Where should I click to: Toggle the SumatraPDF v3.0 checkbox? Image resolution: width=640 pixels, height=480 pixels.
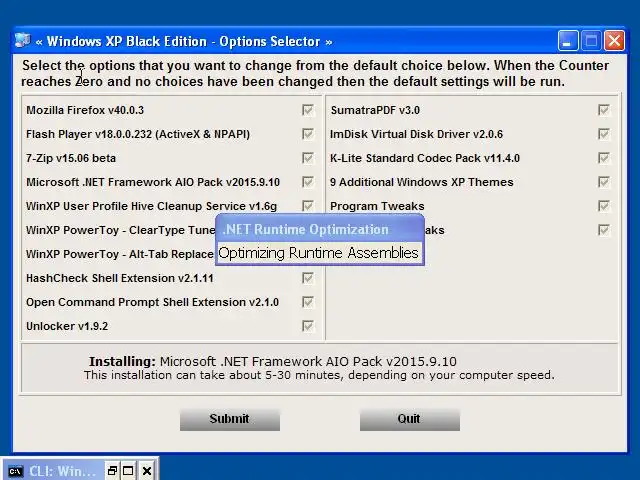(604, 110)
